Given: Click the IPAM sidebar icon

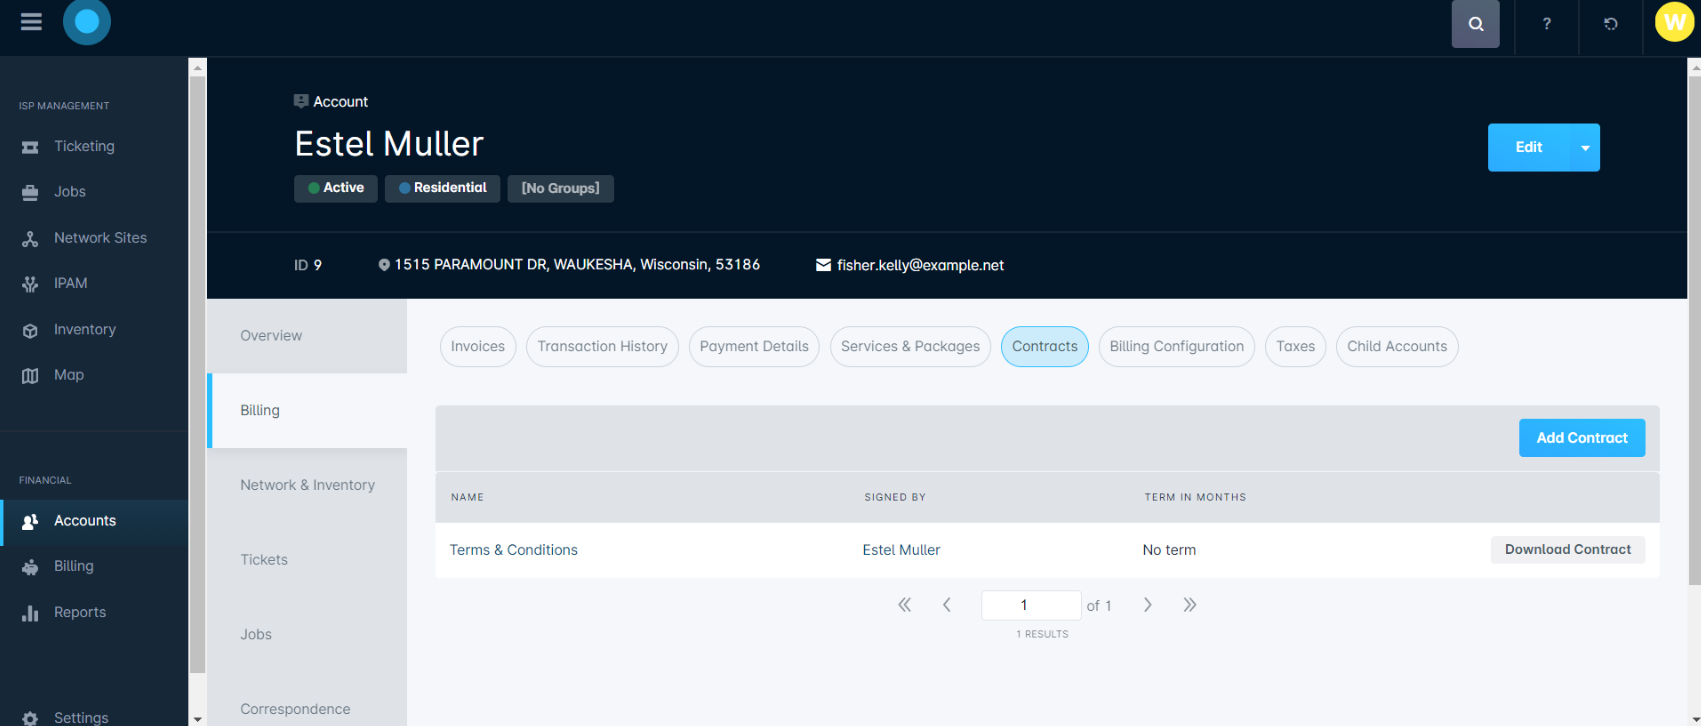Looking at the screenshot, I should point(30,284).
